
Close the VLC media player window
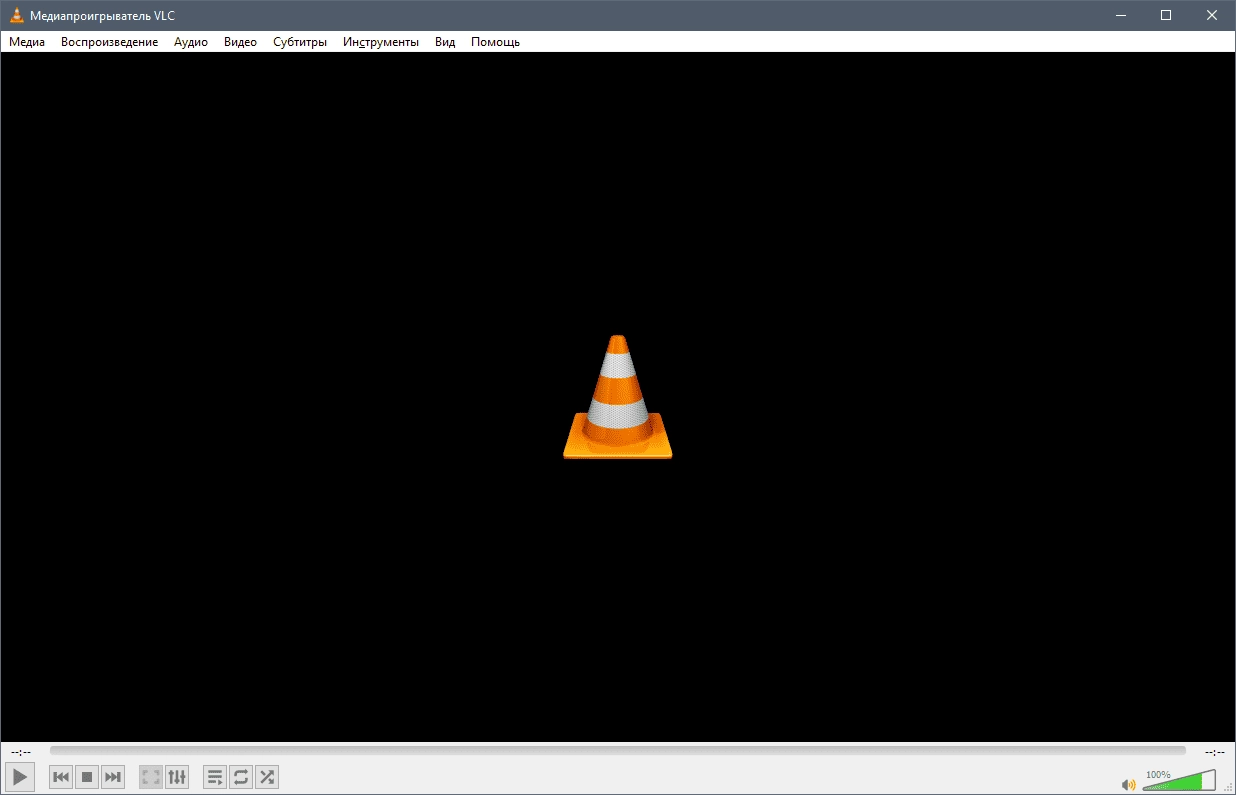[1212, 15]
